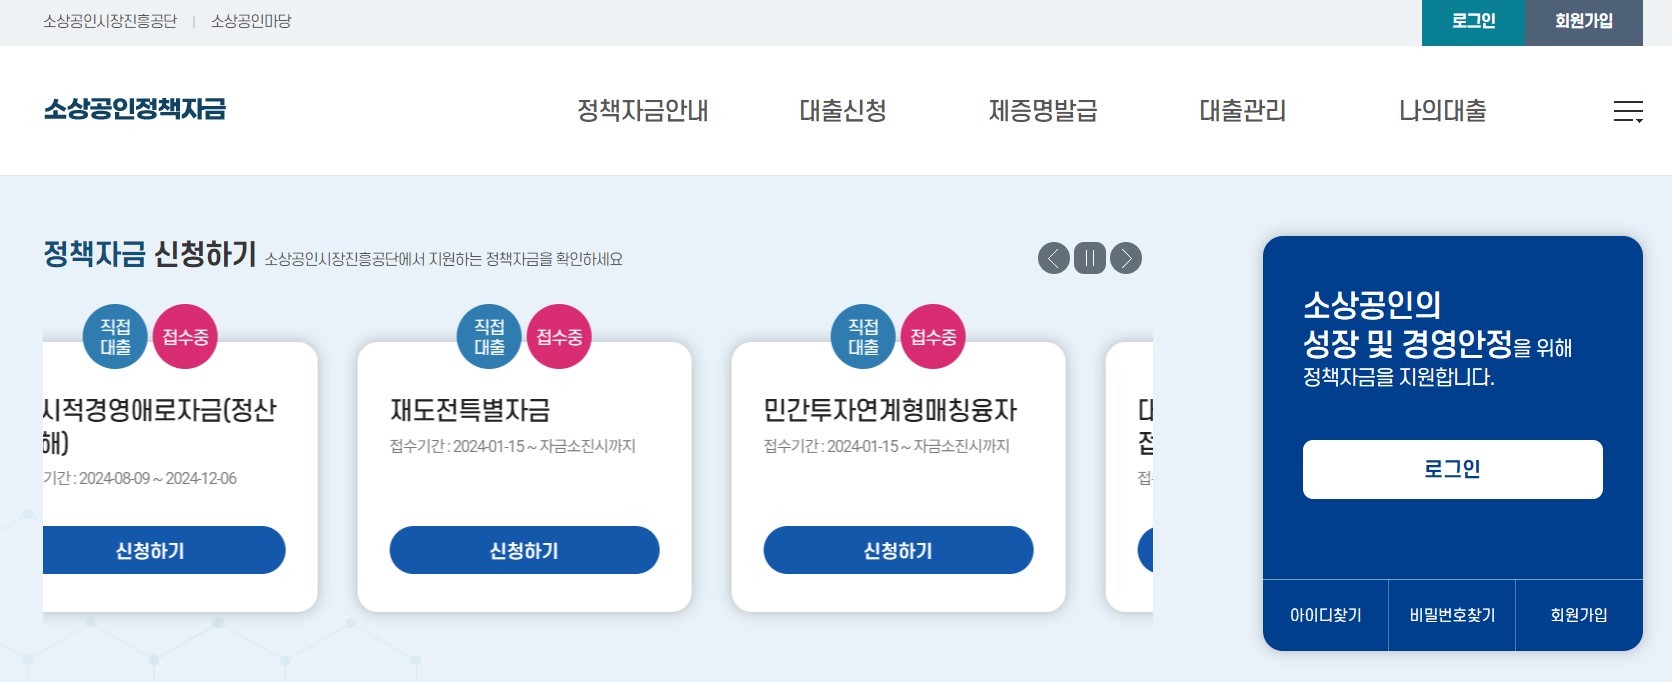Image resolution: width=1672 pixels, height=682 pixels.
Task: Click 신청하기 for 재도전특별자금
Action: coord(524,550)
